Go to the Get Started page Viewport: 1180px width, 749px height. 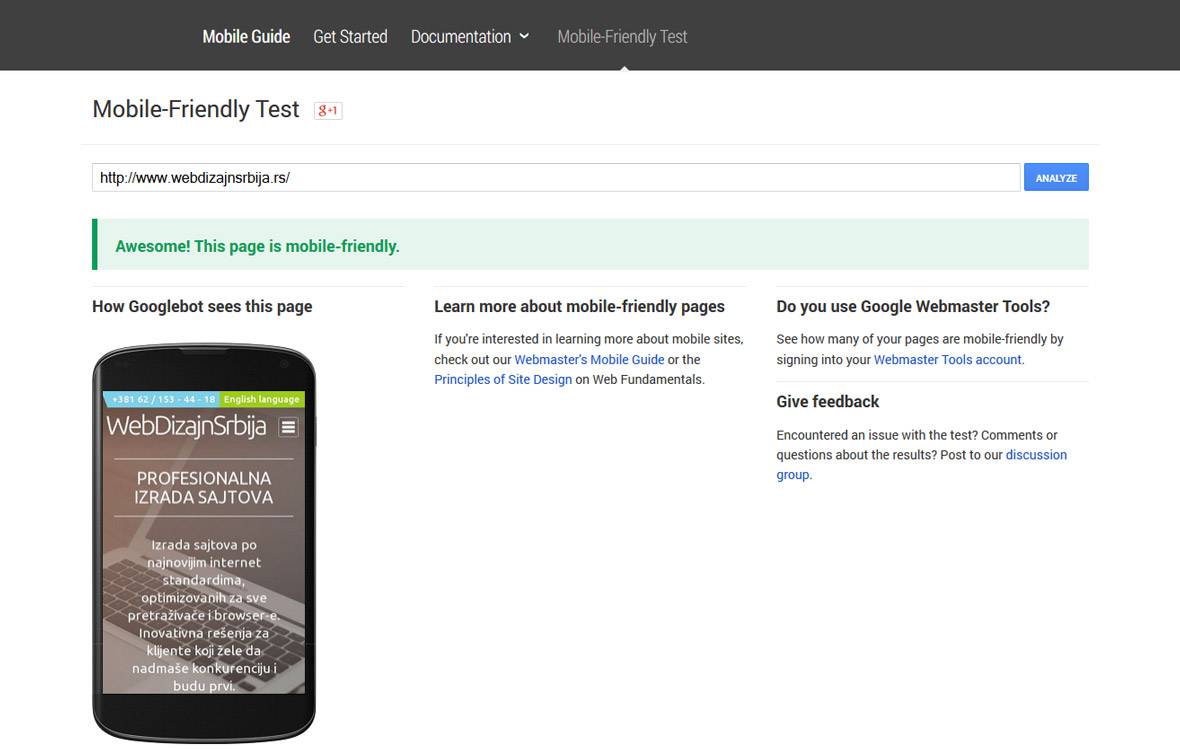pos(350,37)
